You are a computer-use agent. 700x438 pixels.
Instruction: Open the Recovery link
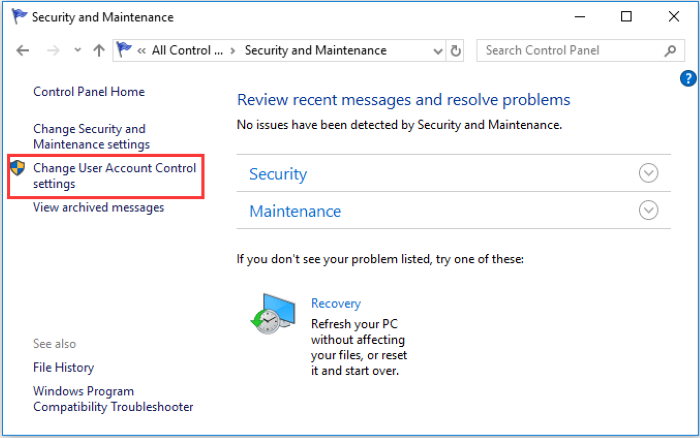click(336, 304)
